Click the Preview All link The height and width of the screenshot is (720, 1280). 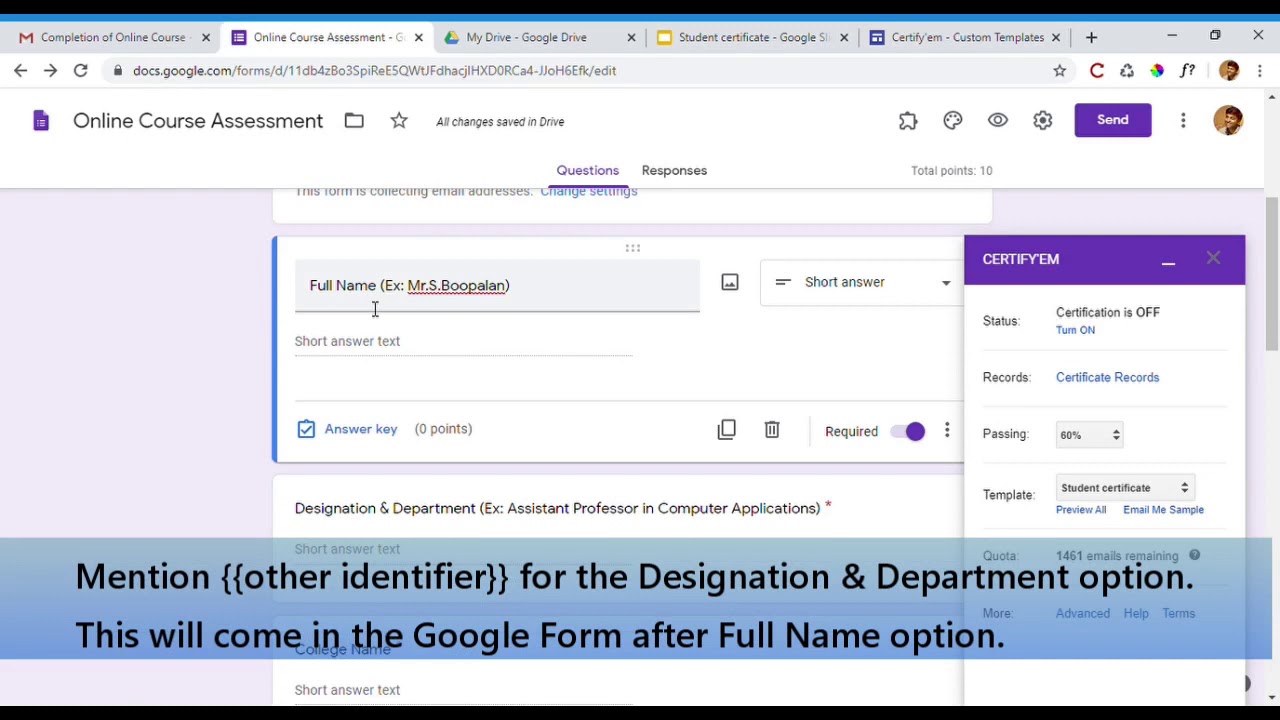tap(1081, 510)
